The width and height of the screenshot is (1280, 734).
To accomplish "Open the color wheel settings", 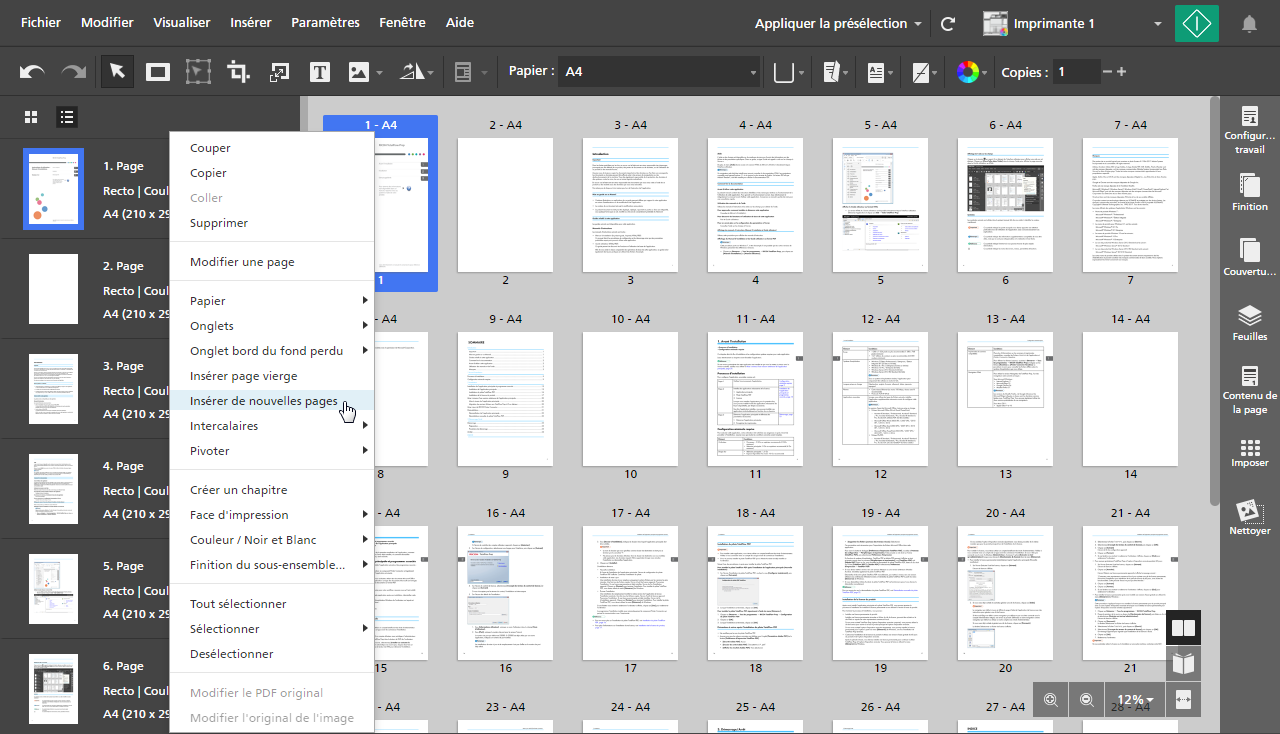I will pos(967,72).
